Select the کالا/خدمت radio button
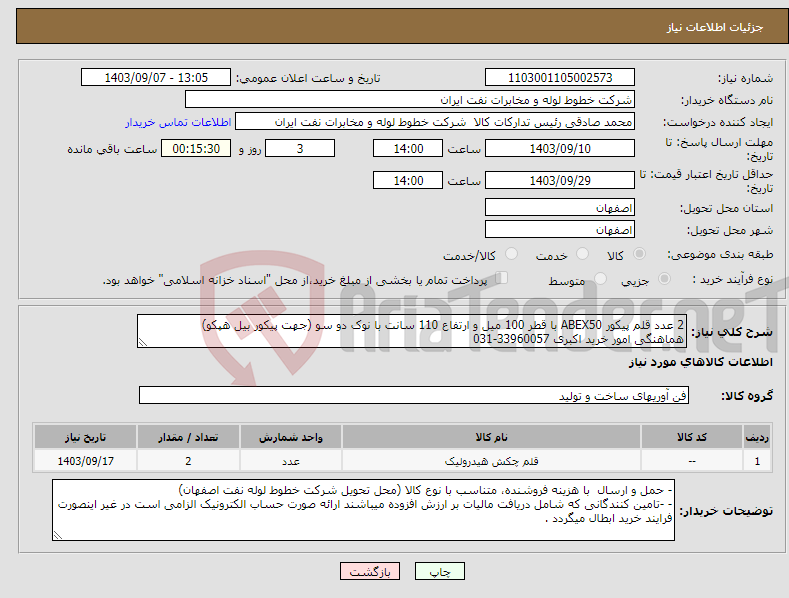Image resolution: width=789 pixels, height=598 pixels. (511, 254)
